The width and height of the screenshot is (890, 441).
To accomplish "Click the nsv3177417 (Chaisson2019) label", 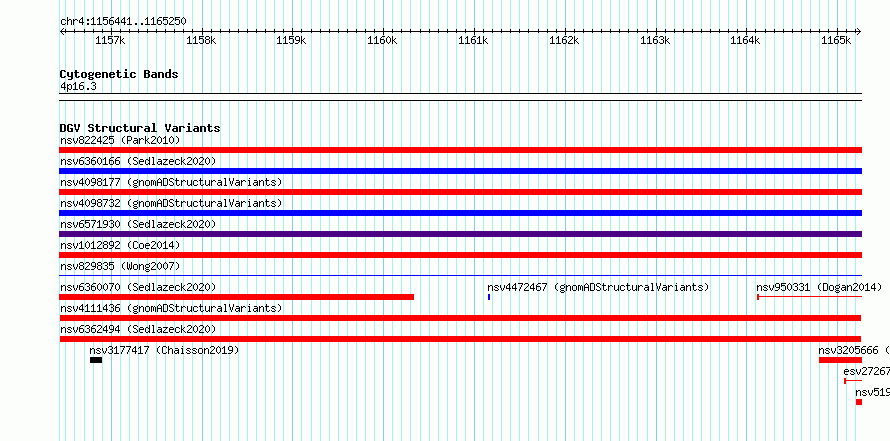I will click(165, 350).
